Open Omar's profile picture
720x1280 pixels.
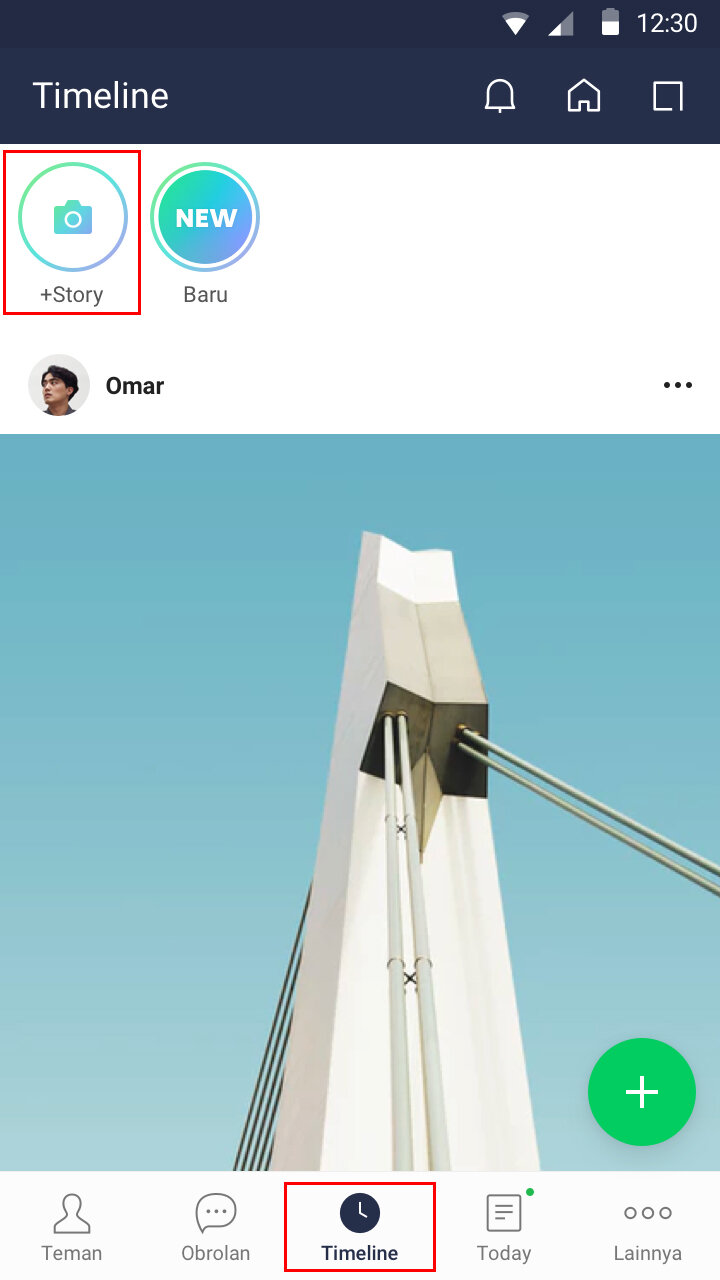click(x=59, y=385)
